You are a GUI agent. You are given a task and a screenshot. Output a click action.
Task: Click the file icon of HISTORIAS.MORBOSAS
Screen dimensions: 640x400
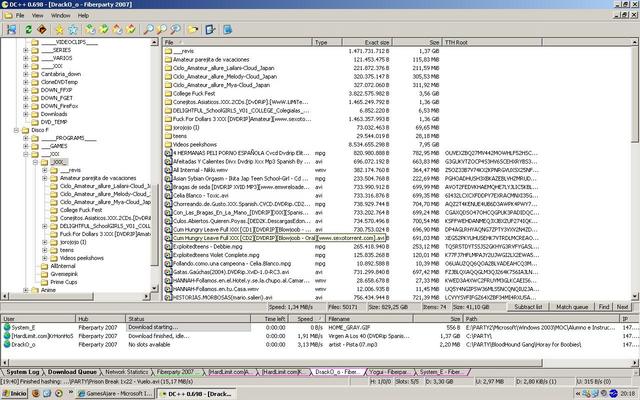[168, 298]
